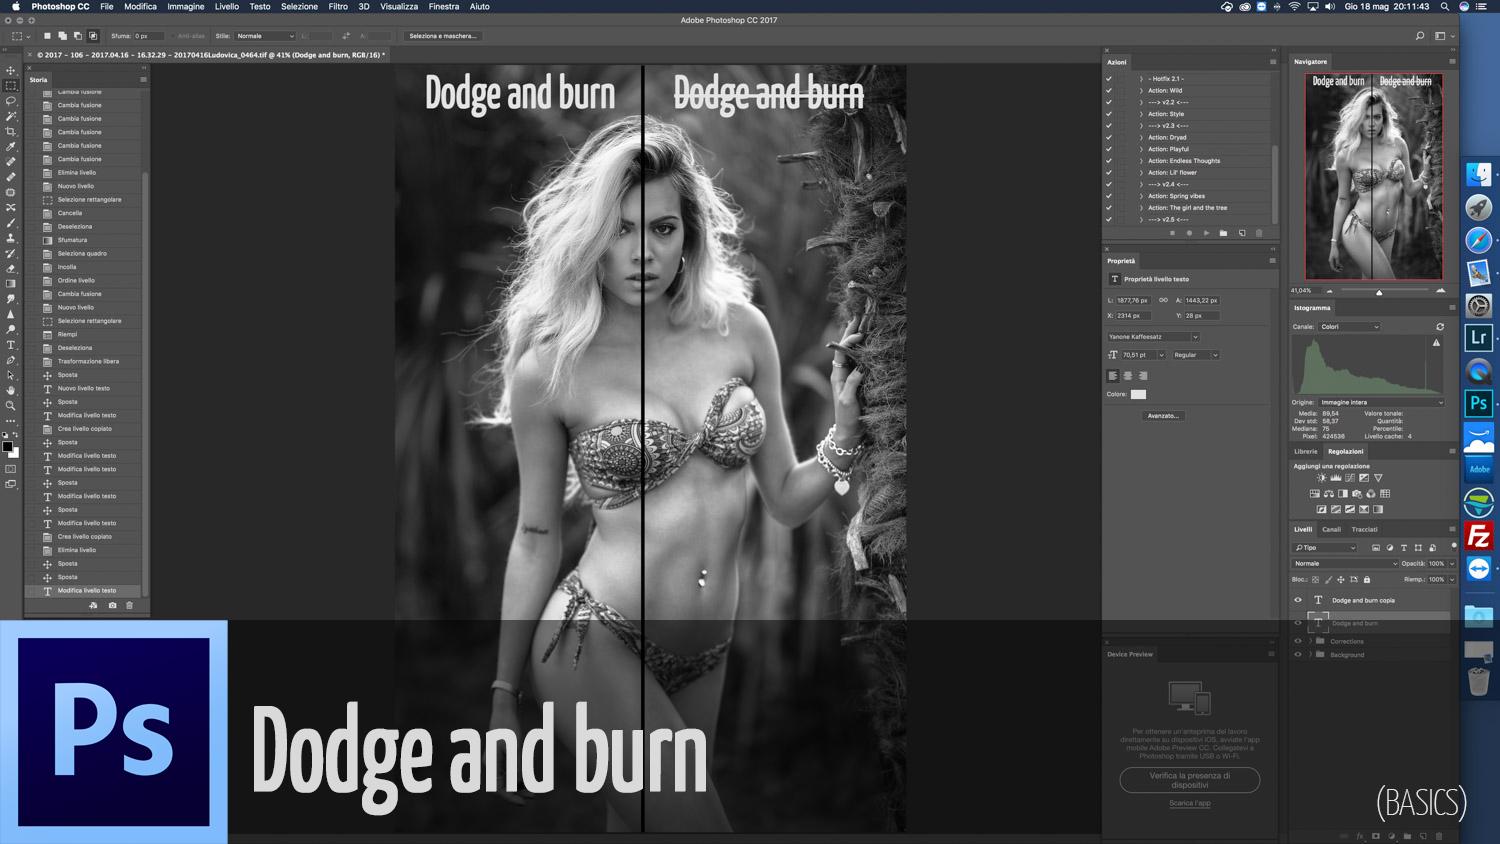The width and height of the screenshot is (1500, 844).
Task: Open the Yanone Kaffeesatz font dropdown
Action: (1153, 337)
